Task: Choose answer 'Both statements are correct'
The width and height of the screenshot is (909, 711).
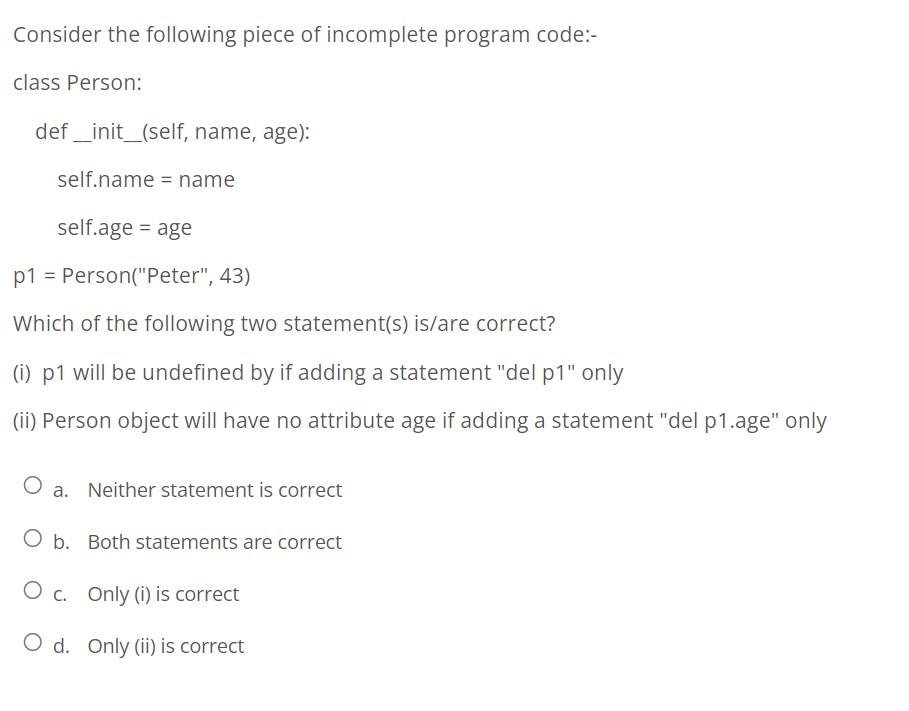Action: pos(214,542)
